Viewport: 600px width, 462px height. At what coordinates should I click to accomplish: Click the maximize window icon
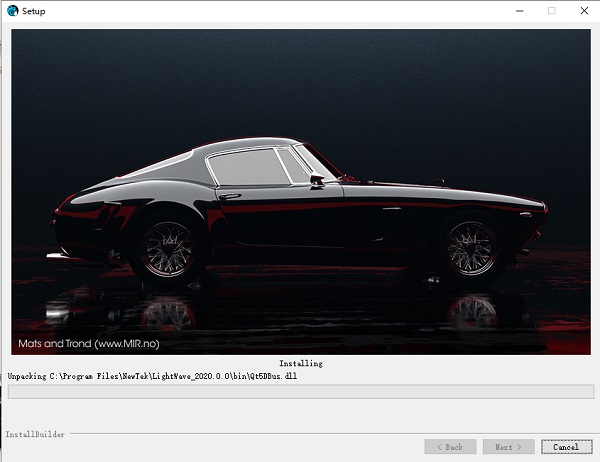[x=551, y=11]
